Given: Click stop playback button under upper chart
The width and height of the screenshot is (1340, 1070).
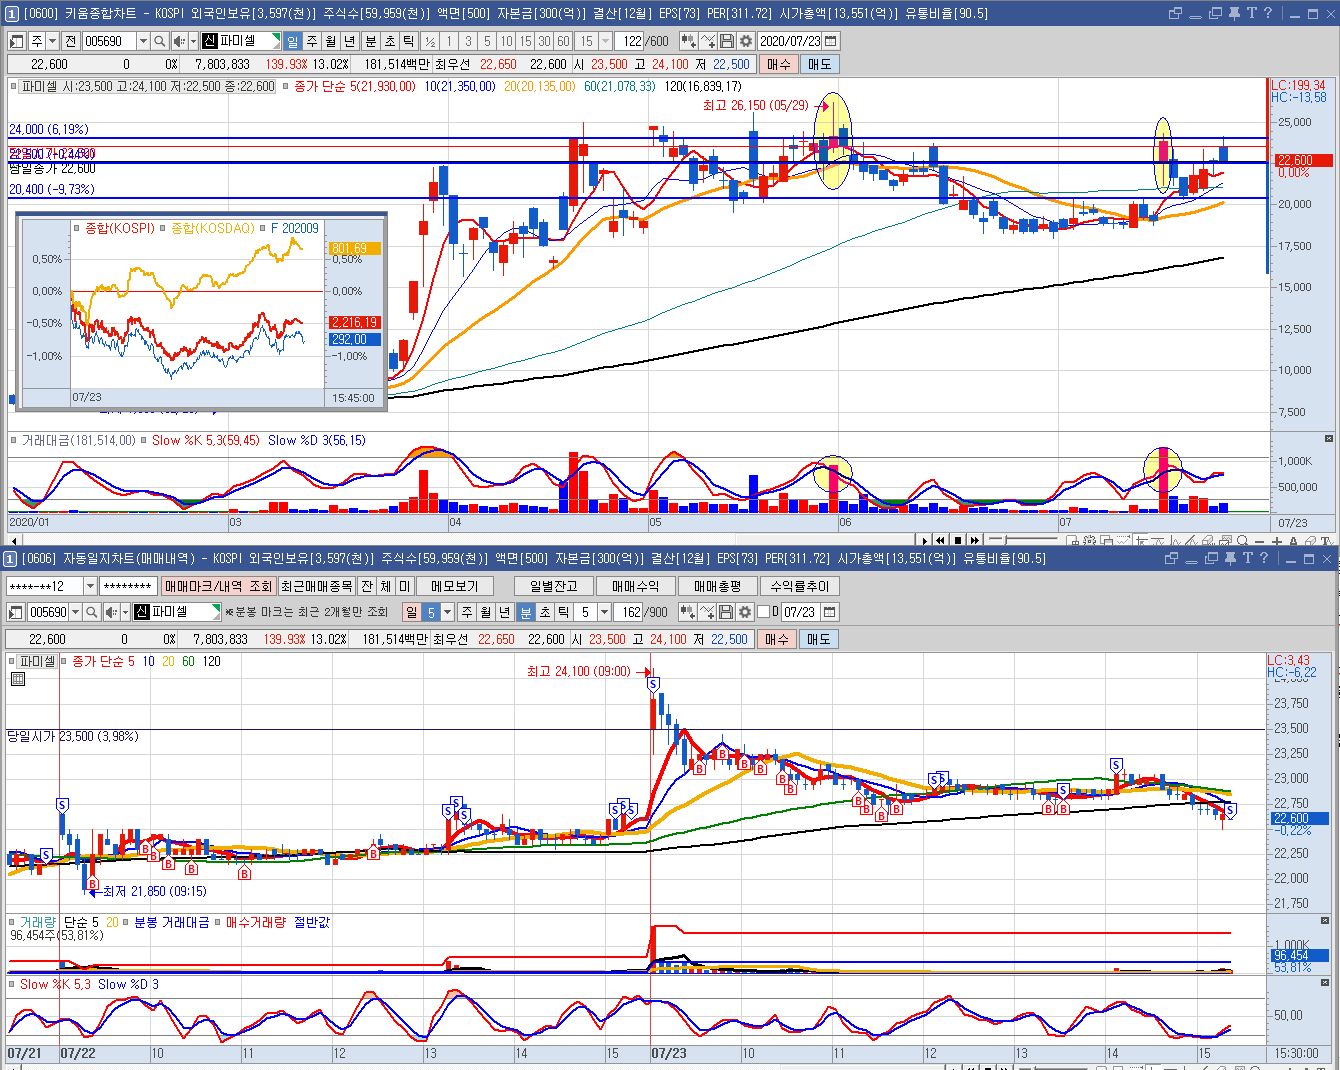Looking at the screenshot, I should click(958, 540).
